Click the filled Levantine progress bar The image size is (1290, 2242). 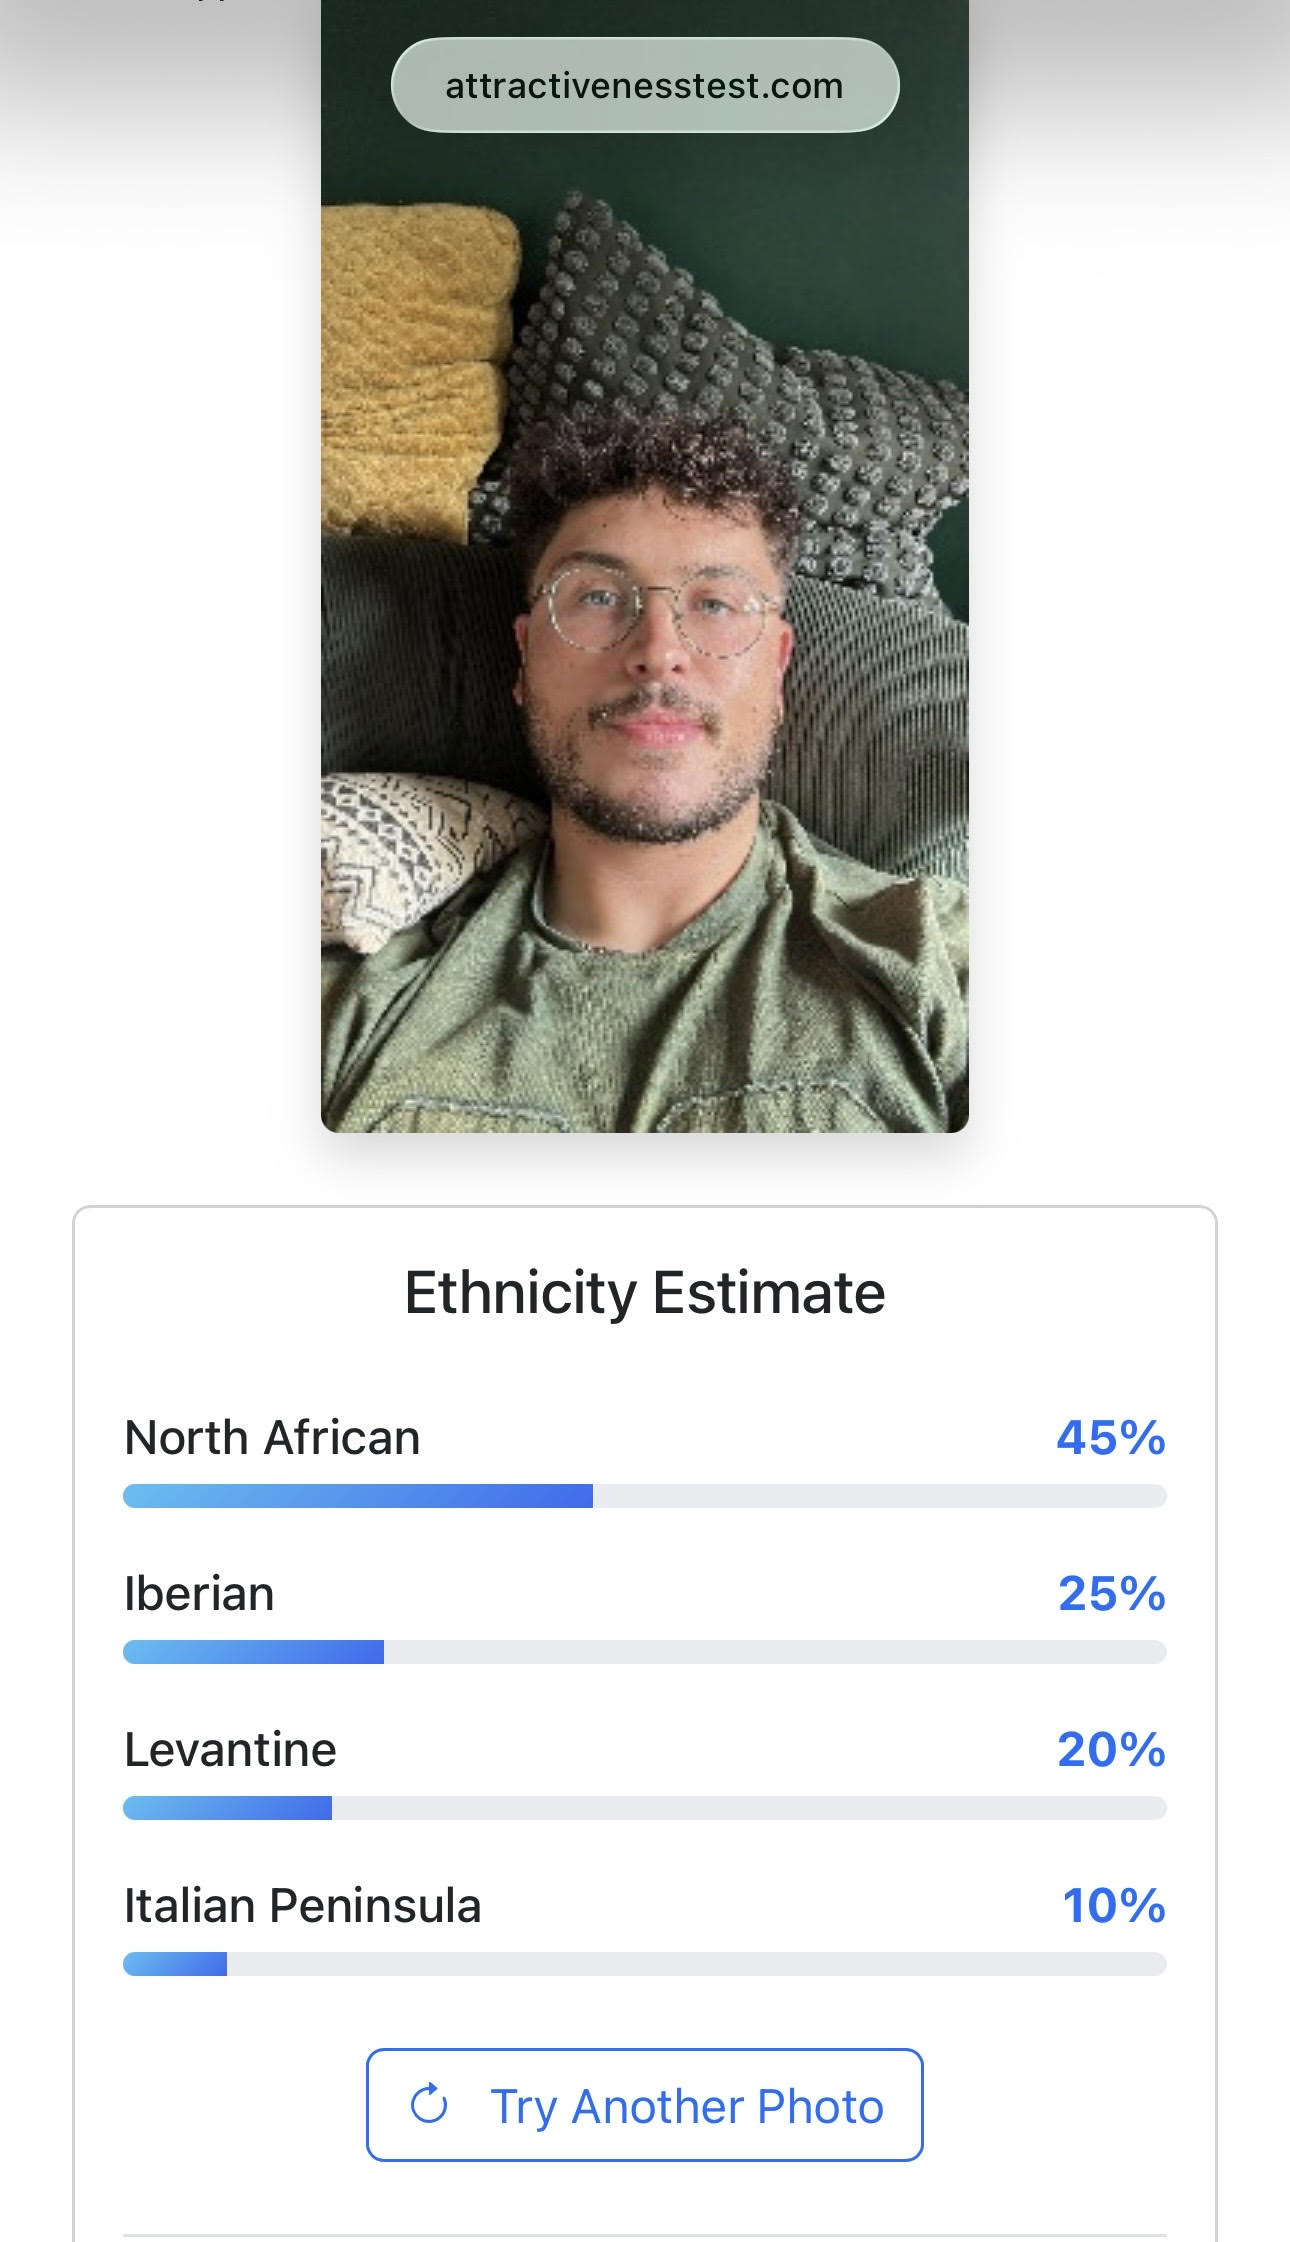click(227, 1808)
